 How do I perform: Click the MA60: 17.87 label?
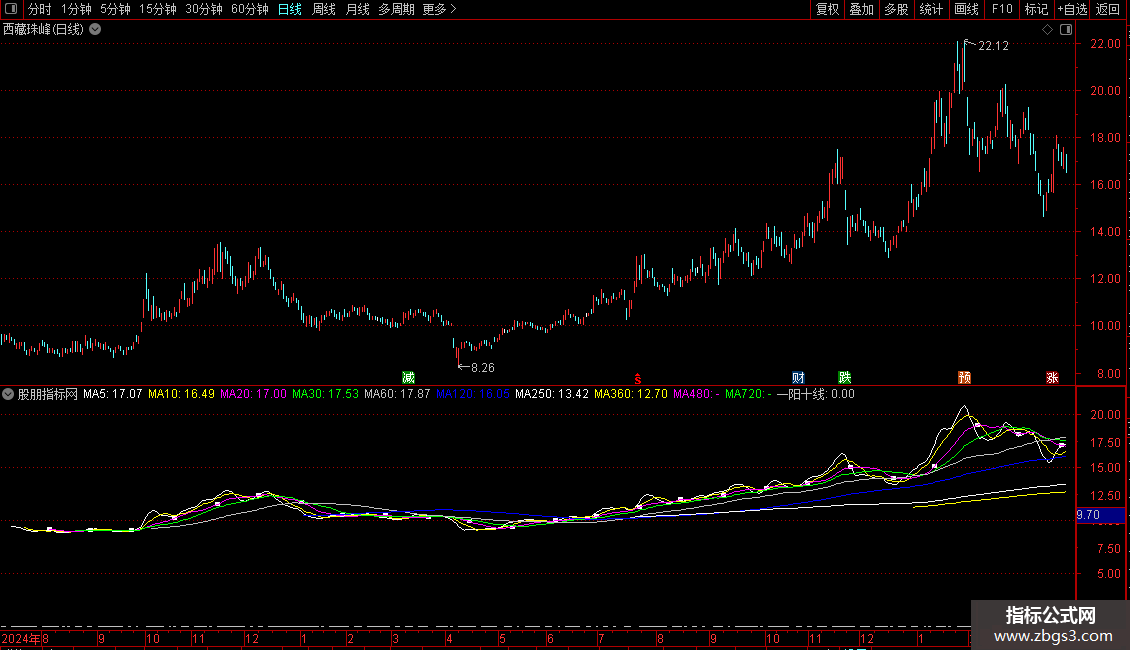click(397, 394)
